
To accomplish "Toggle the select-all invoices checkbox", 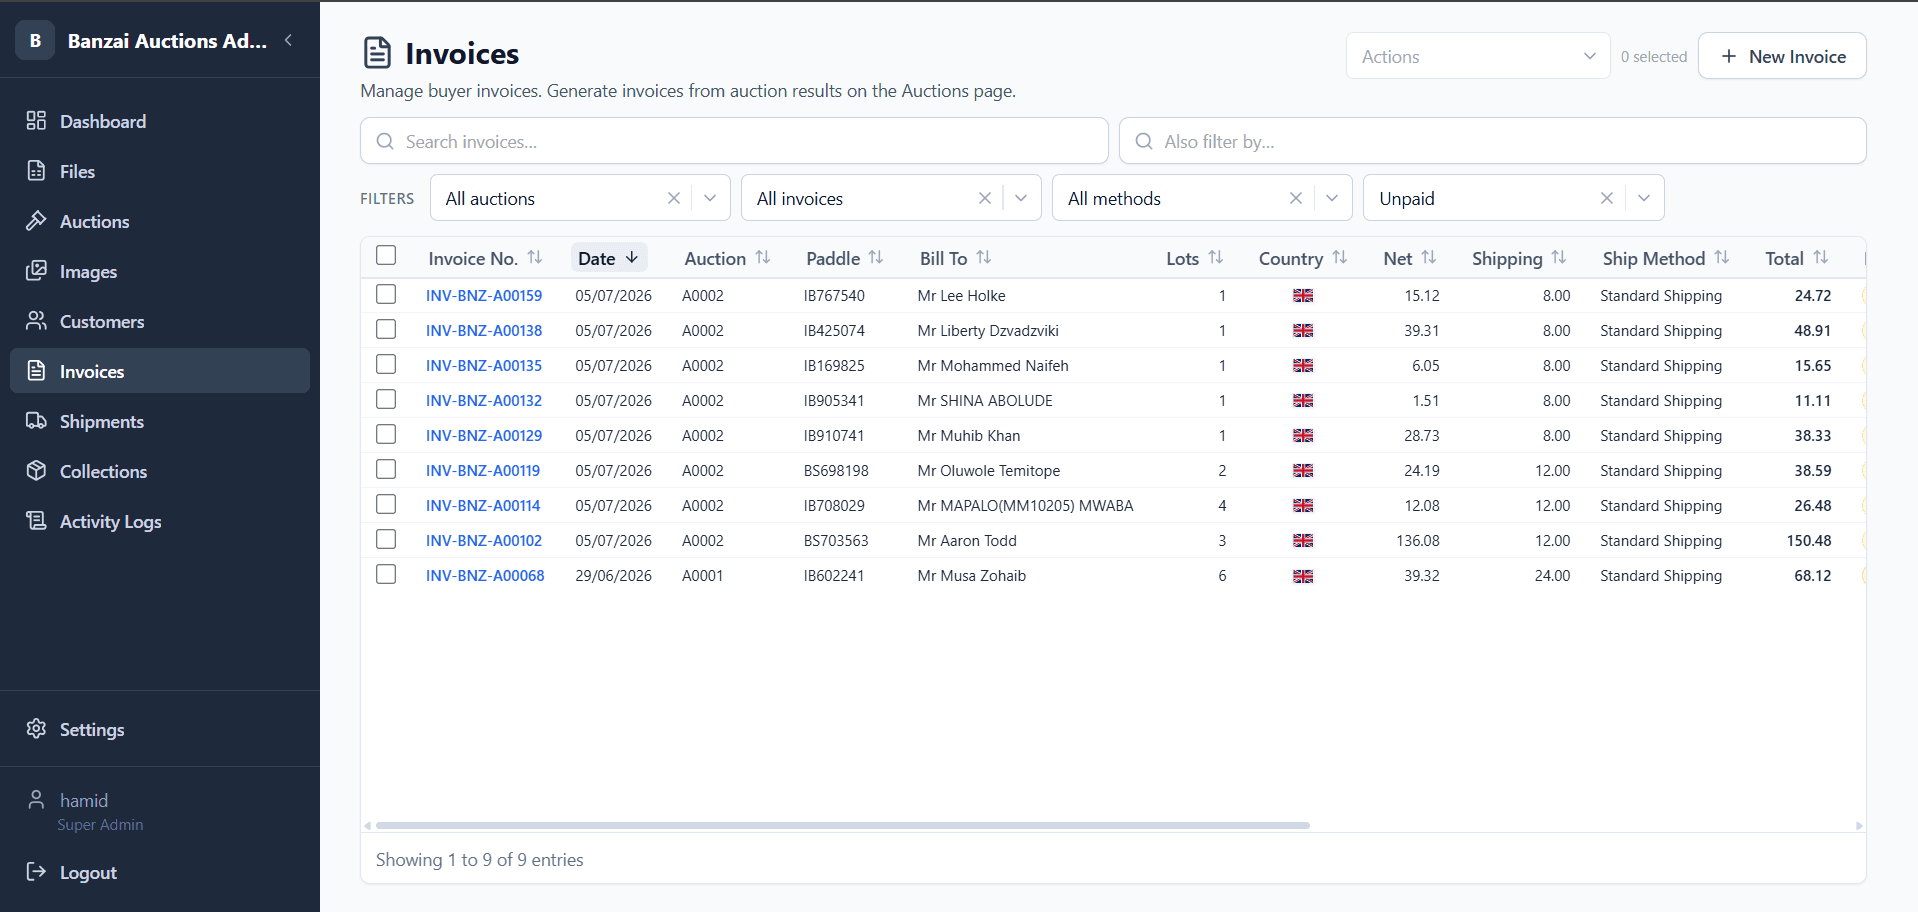I will (x=386, y=255).
